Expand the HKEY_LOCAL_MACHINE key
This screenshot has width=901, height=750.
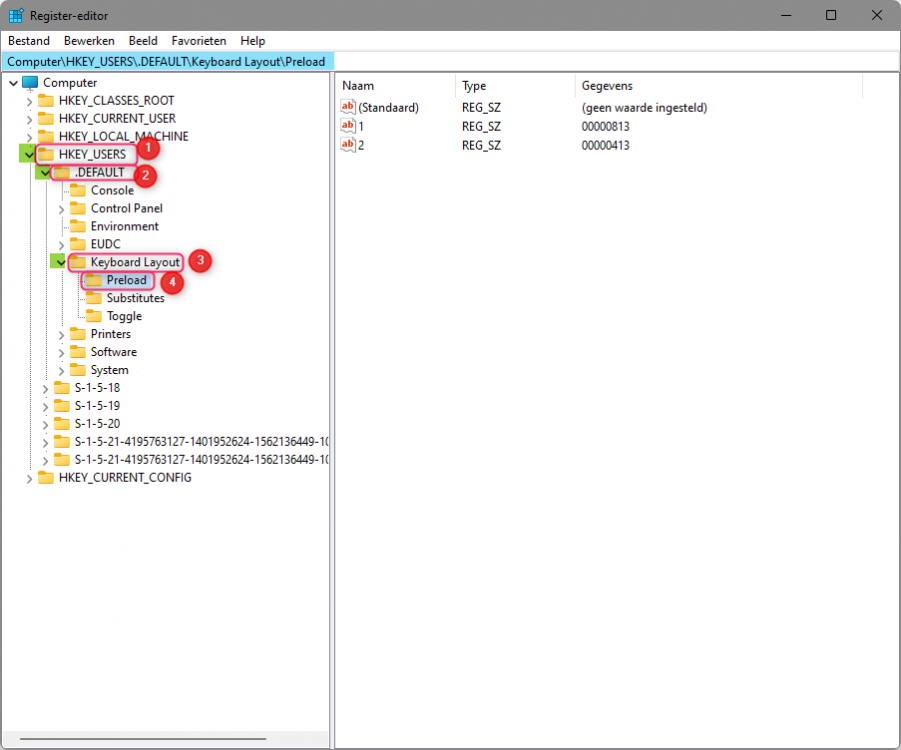pyautogui.click(x=29, y=137)
